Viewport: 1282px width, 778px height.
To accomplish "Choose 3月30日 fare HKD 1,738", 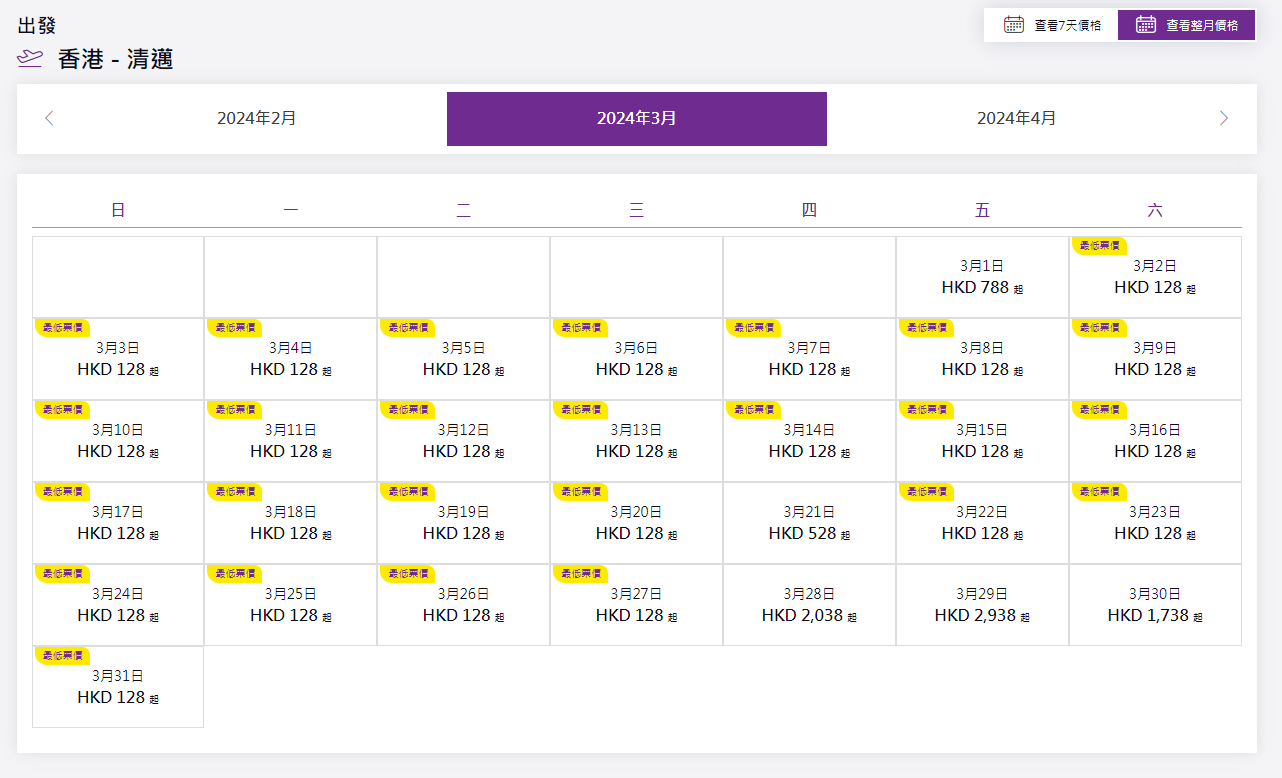I will click(x=1155, y=606).
